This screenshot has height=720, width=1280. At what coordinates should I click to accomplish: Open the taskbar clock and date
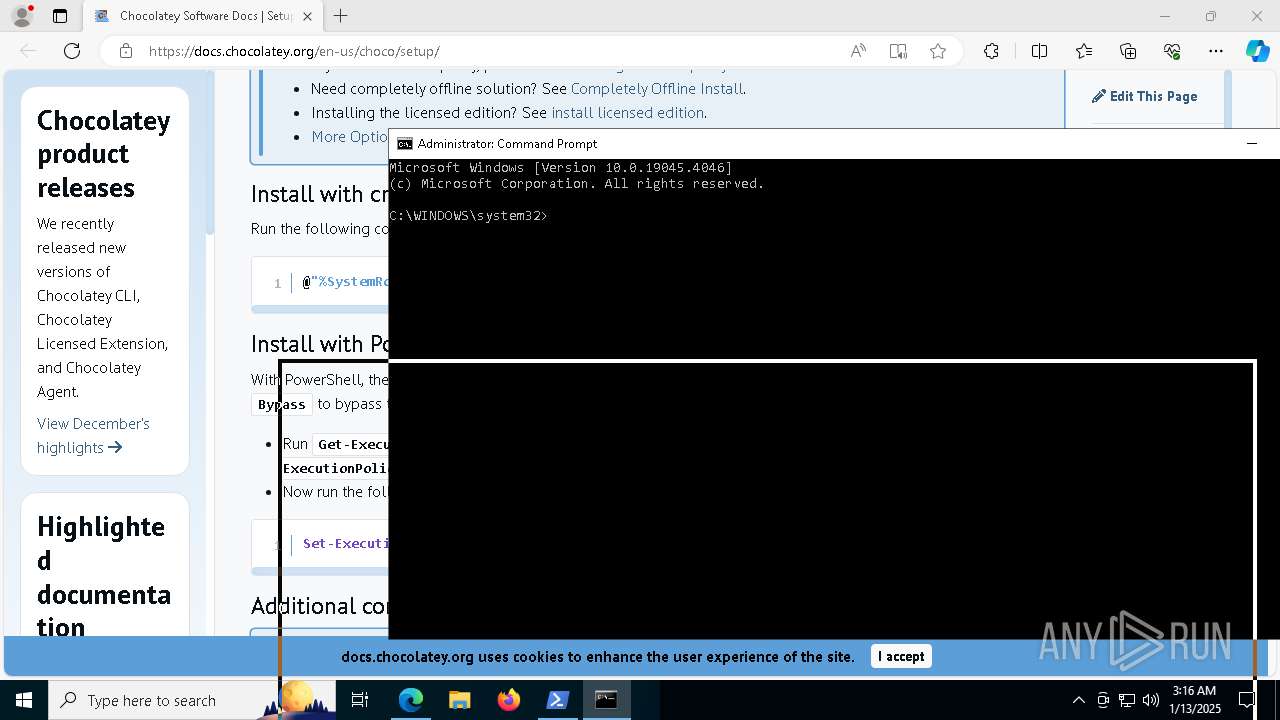click(x=1196, y=700)
